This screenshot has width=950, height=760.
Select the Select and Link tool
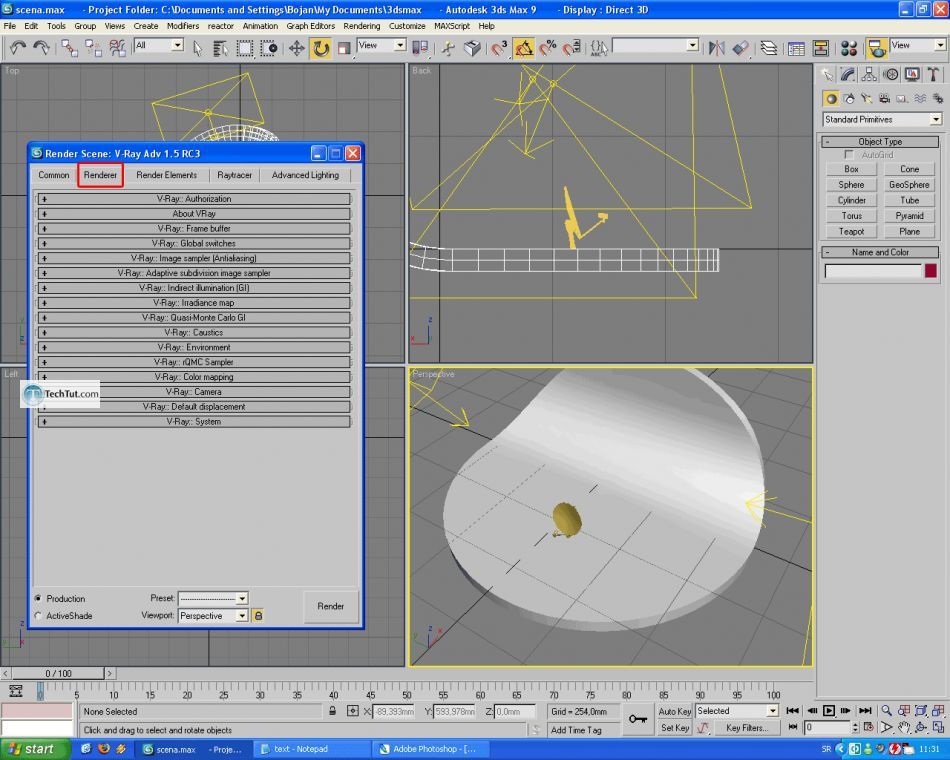pos(69,48)
